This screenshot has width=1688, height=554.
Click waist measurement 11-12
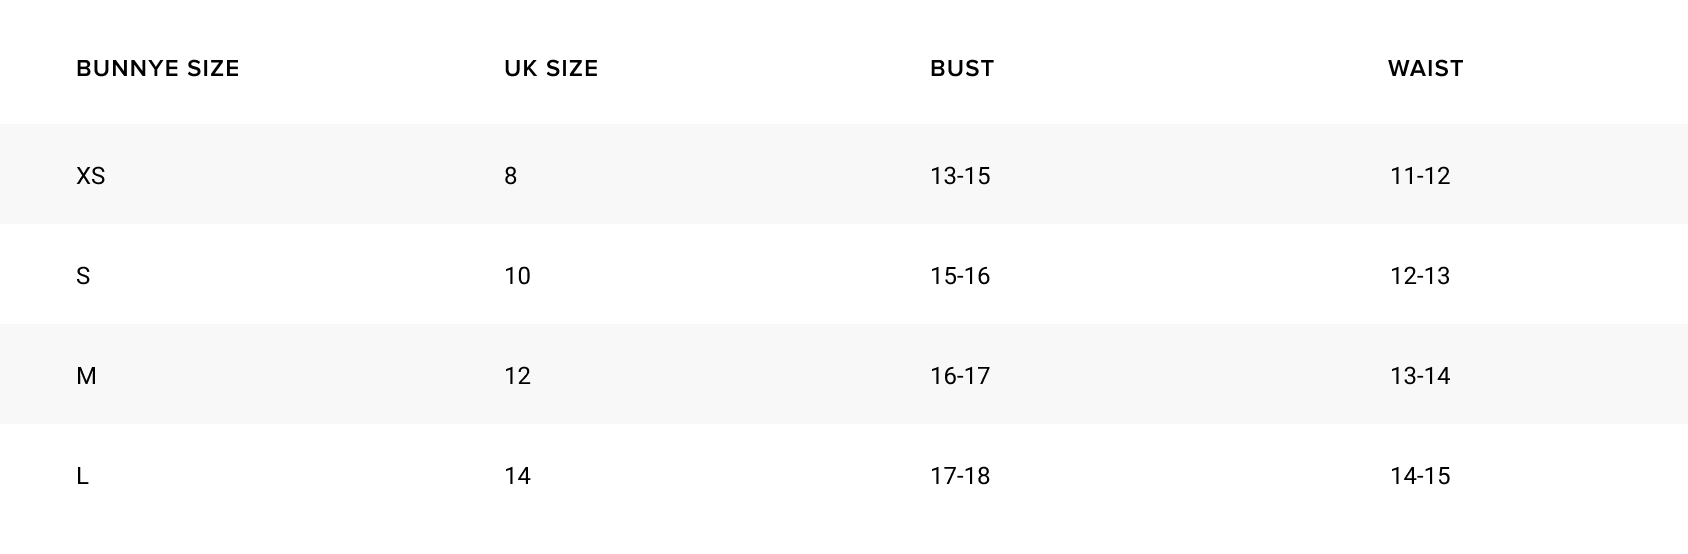tap(1420, 176)
